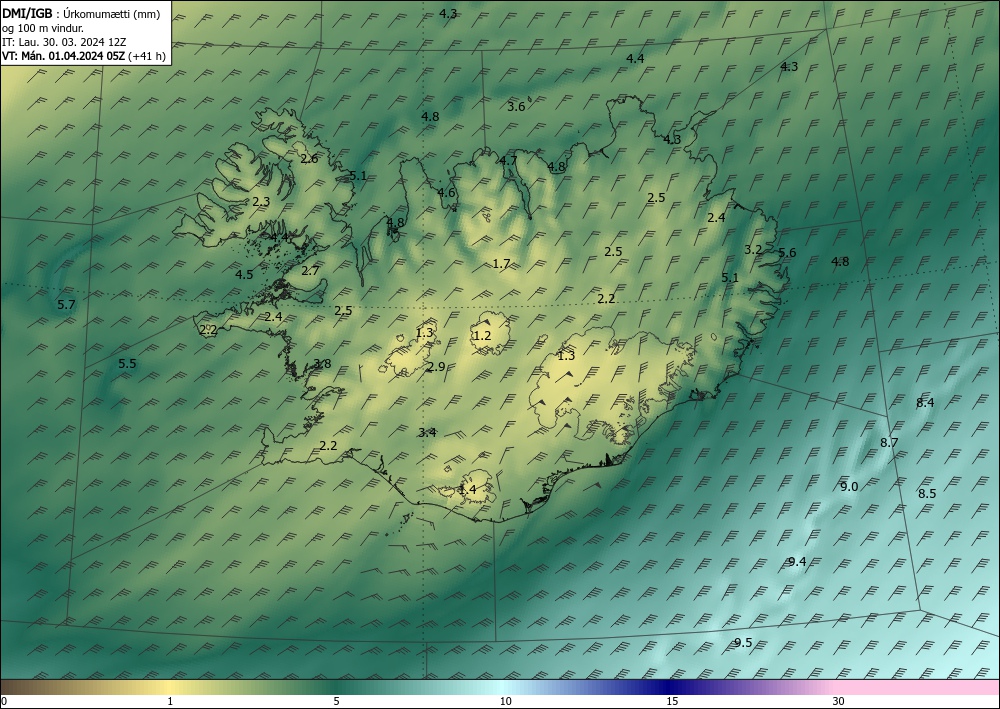1000x709 pixels.
Task: Click the 5.5 value over the western sea
Action: point(128,363)
